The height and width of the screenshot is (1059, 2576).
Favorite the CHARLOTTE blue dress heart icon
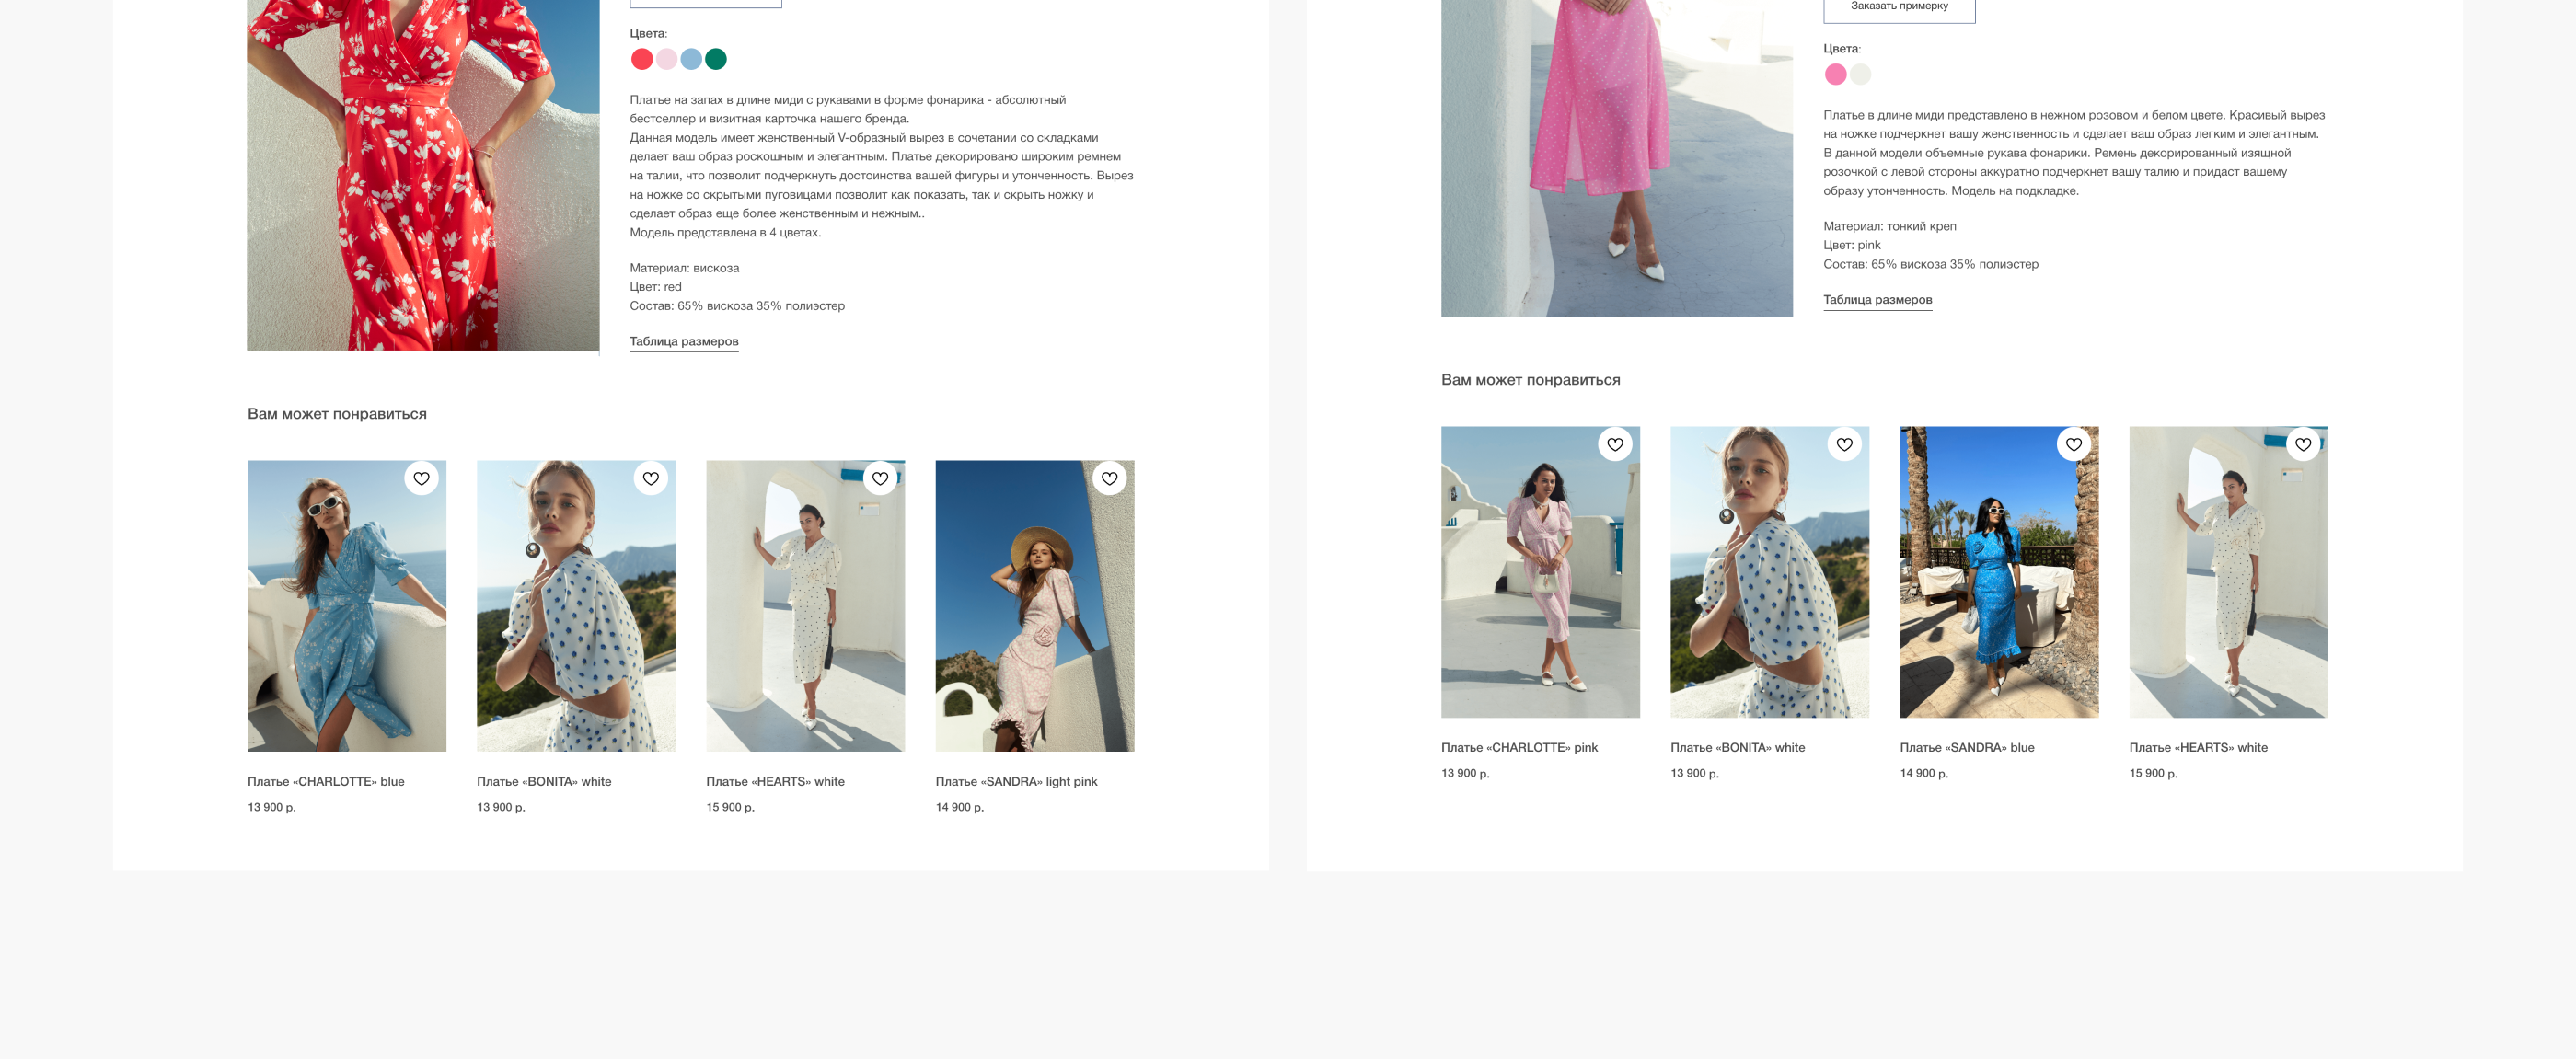click(421, 478)
